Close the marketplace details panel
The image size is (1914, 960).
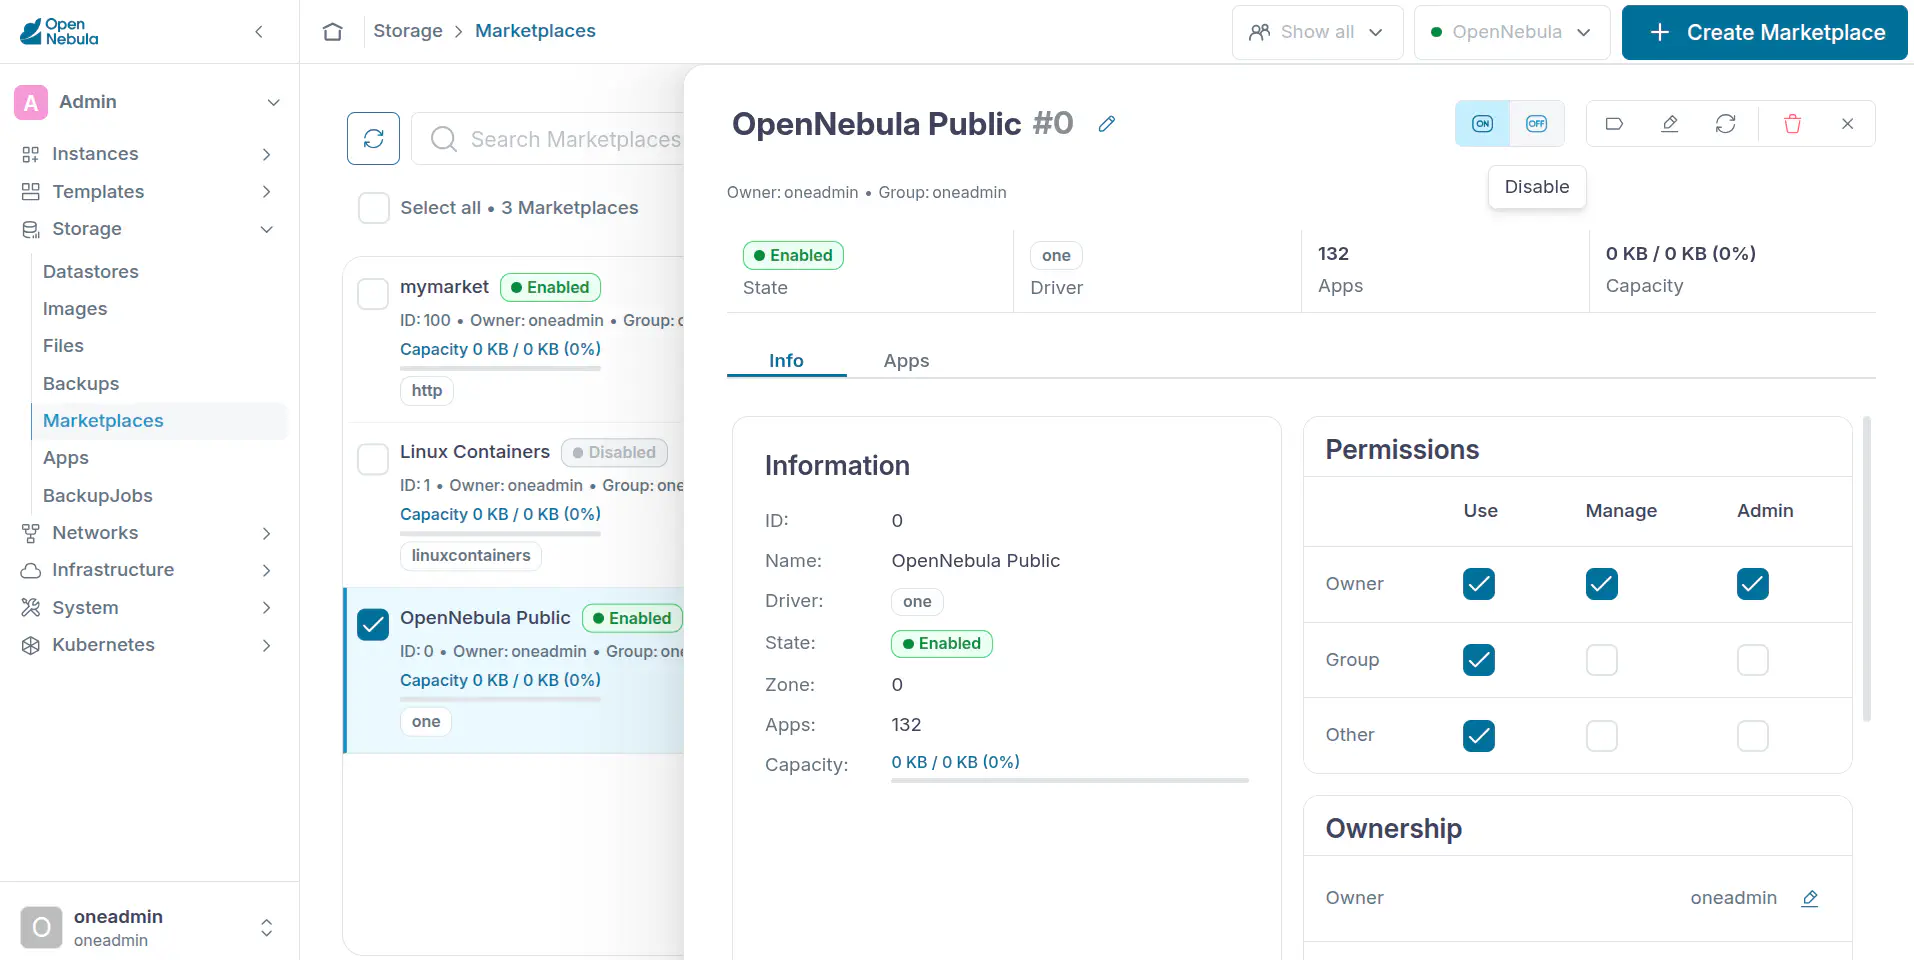[x=1847, y=124]
